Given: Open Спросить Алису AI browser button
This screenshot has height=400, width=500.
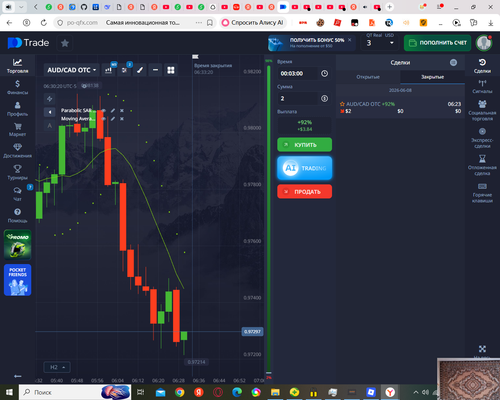Looking at the screenshot, I should pos(253,22).
